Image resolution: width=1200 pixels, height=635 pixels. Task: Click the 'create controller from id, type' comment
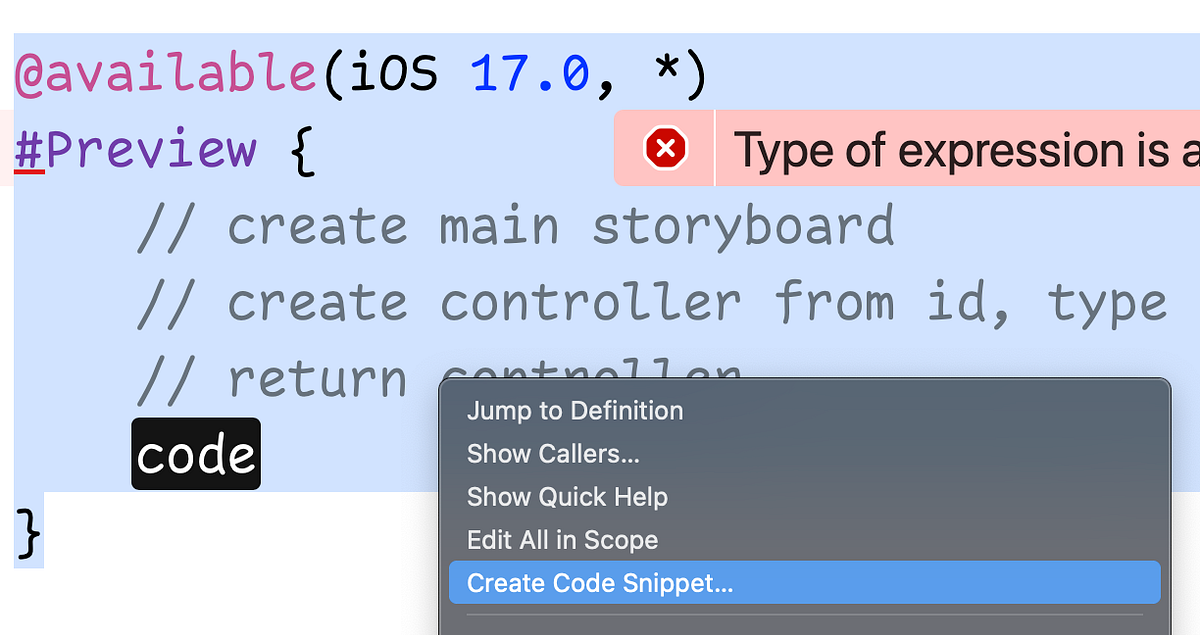pos(650,302)
